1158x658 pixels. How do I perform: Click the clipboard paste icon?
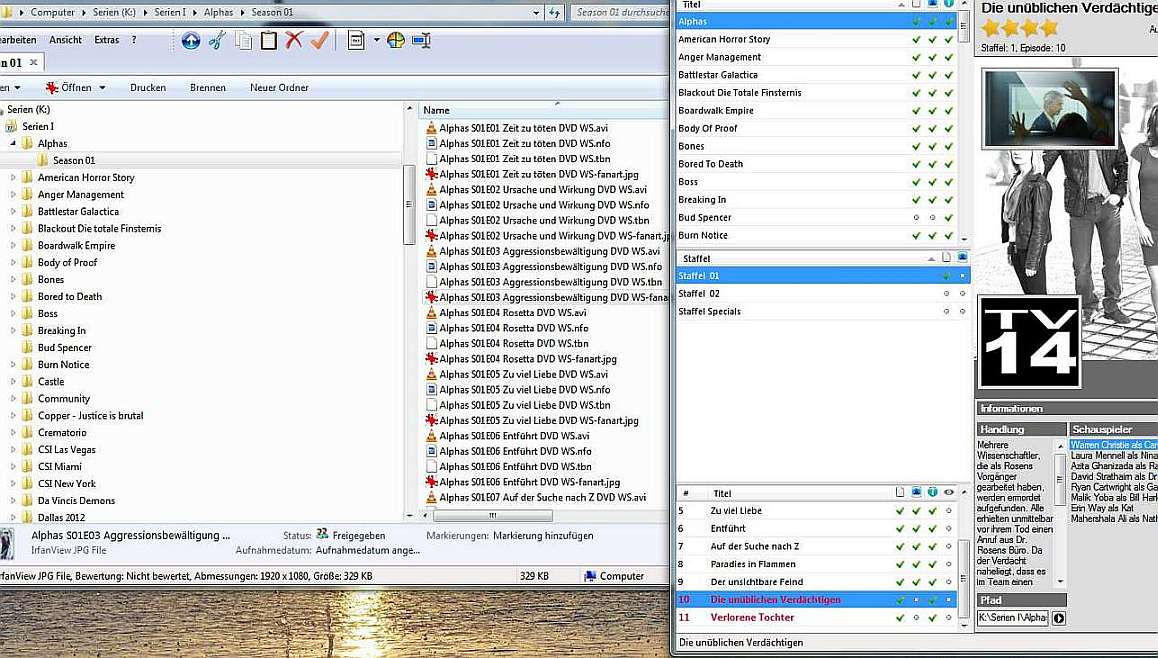click(269, 40)
